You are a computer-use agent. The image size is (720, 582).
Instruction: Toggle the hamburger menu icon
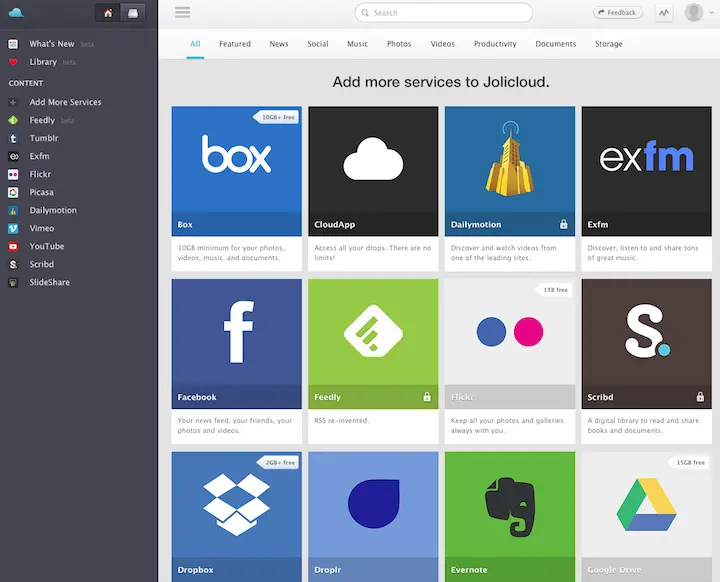point(182,12)
